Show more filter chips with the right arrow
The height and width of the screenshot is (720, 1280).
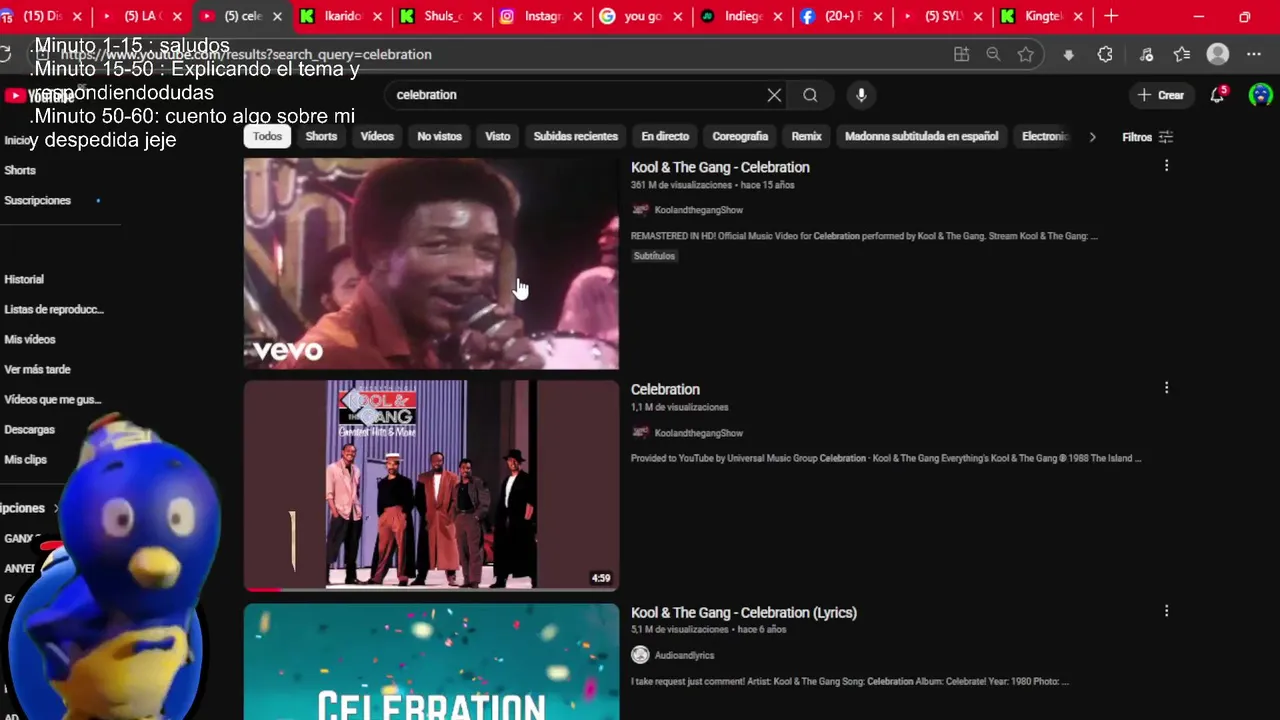(x=1092, y=137)
